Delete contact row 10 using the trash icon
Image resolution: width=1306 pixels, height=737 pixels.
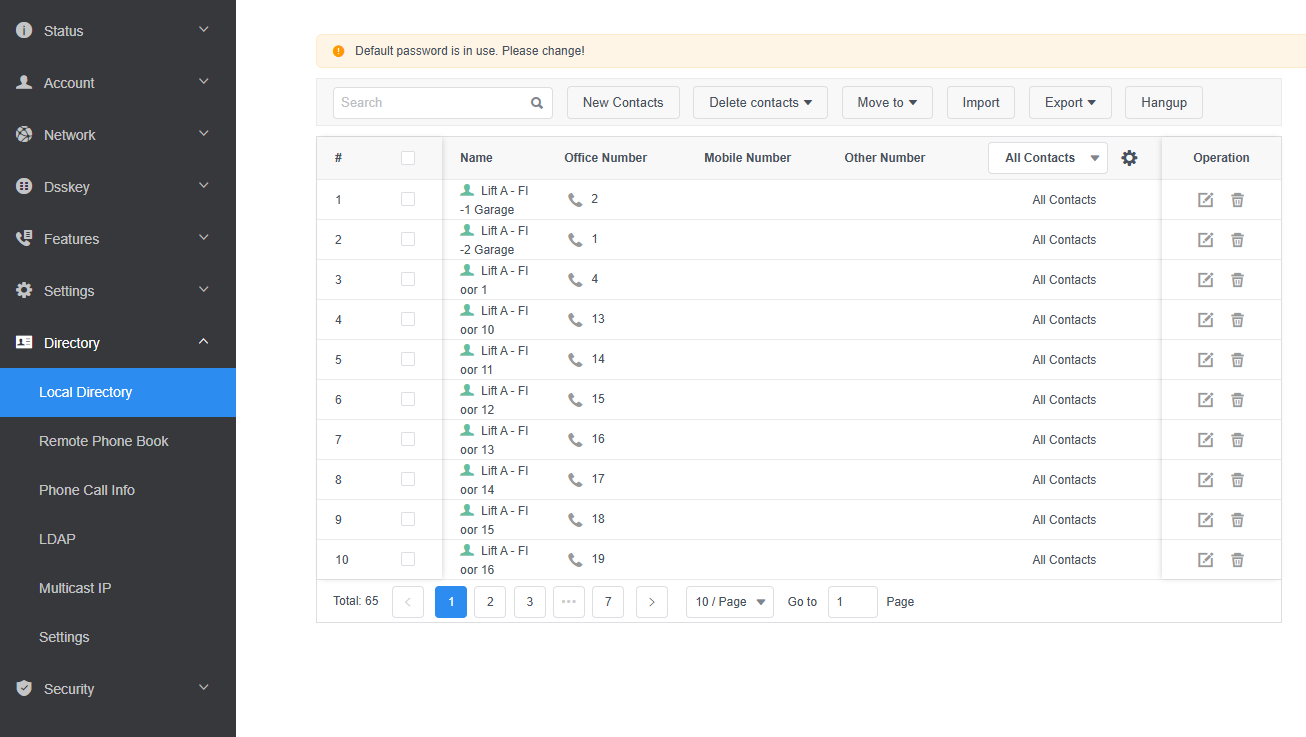(x=1237, y=560)
